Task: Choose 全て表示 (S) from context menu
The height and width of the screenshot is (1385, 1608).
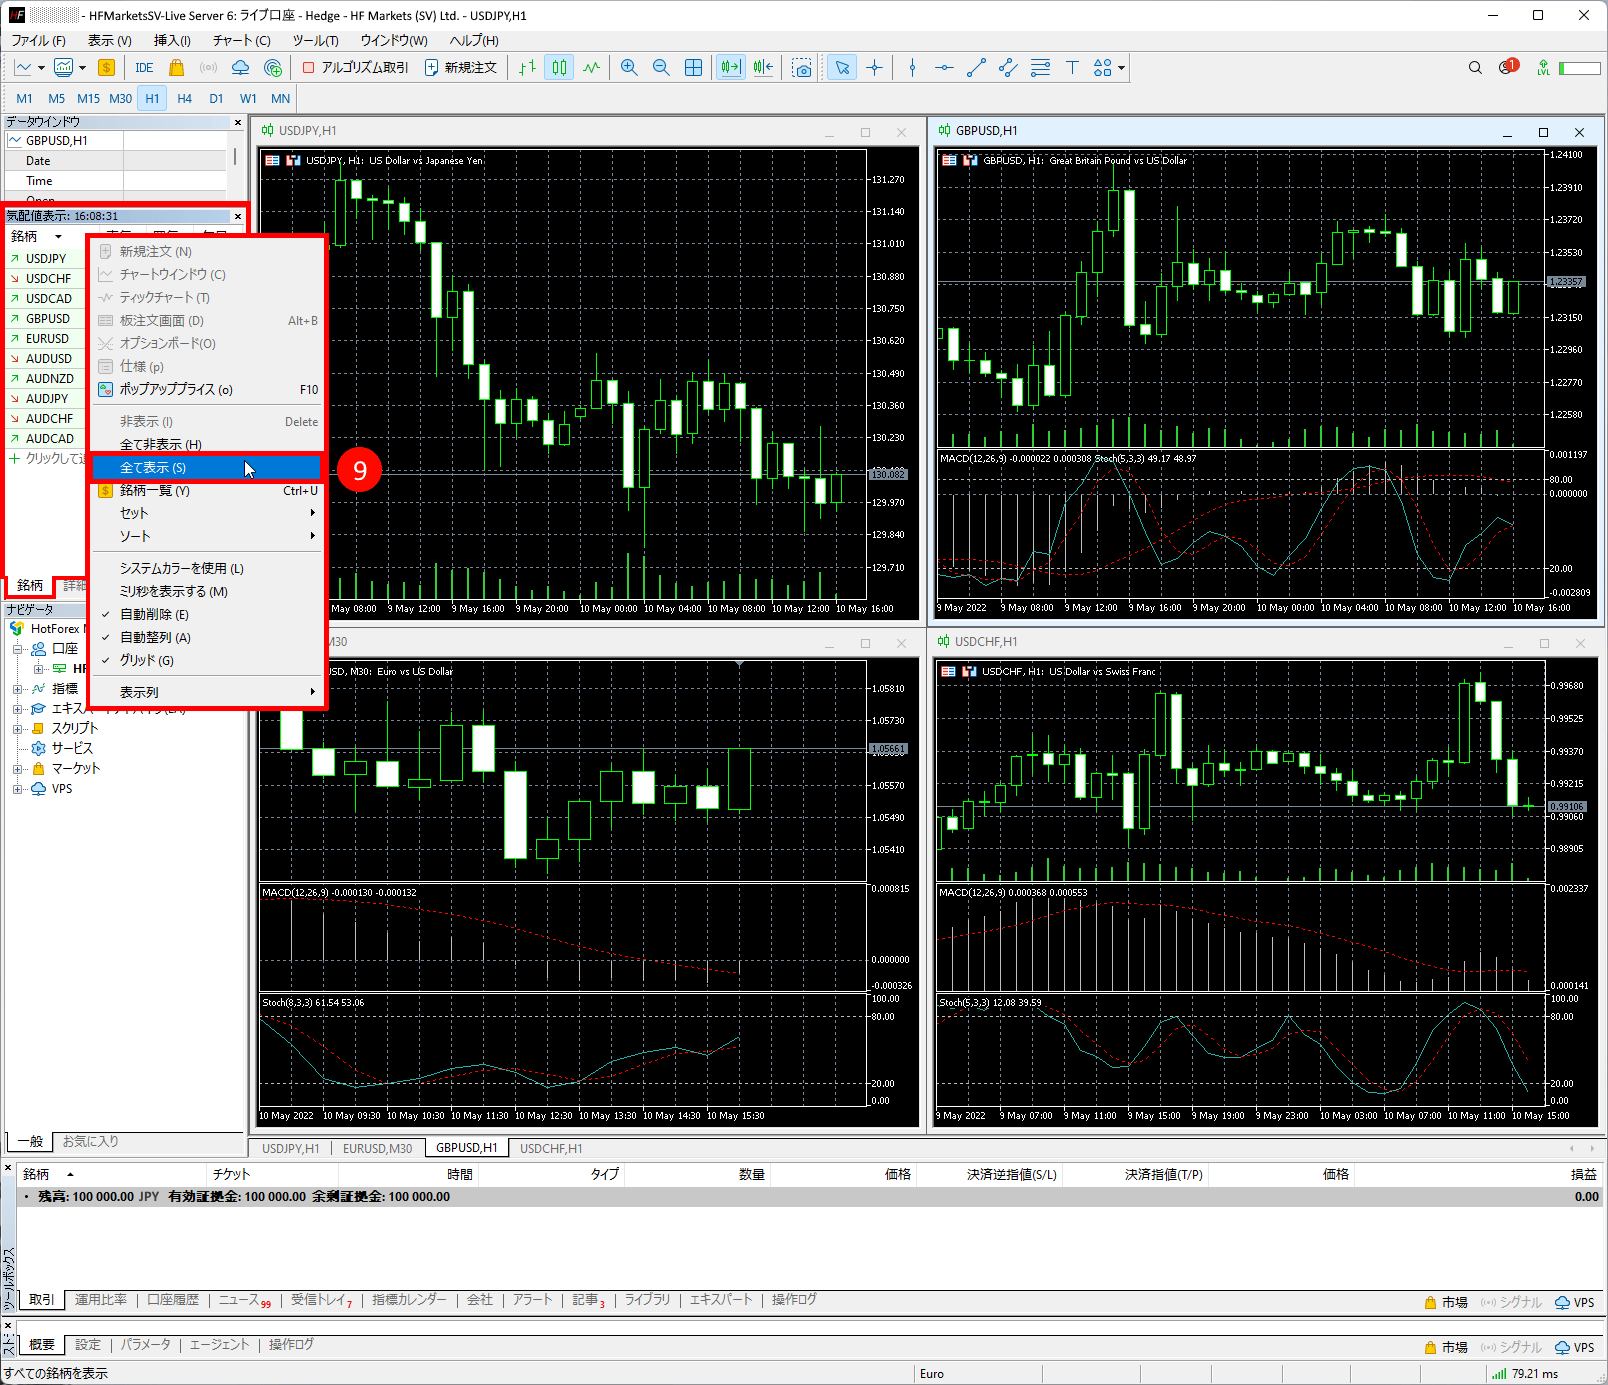Action: pyautogui.click(x=153, y=468)
